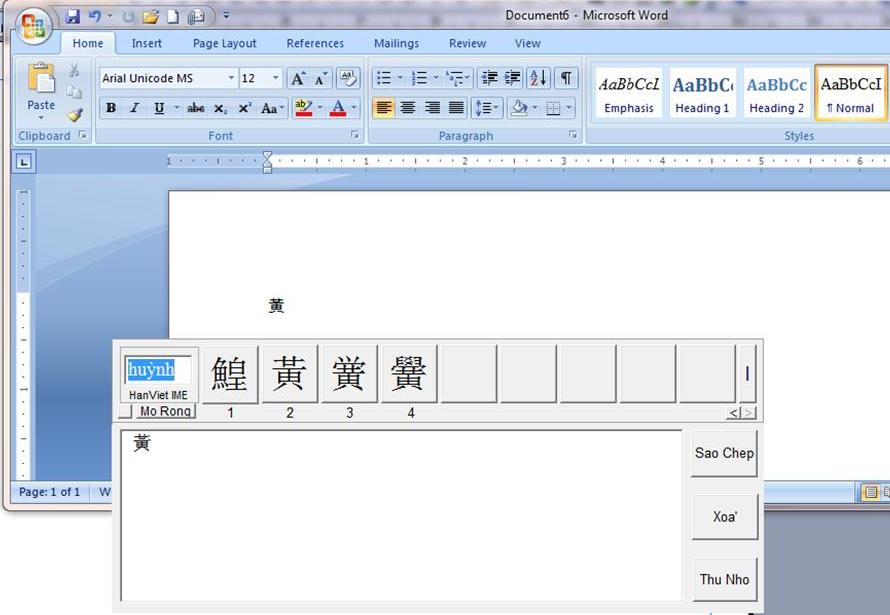Click the Open folder icon in Quick Access

pyautogui.click(x=150, y=16)
